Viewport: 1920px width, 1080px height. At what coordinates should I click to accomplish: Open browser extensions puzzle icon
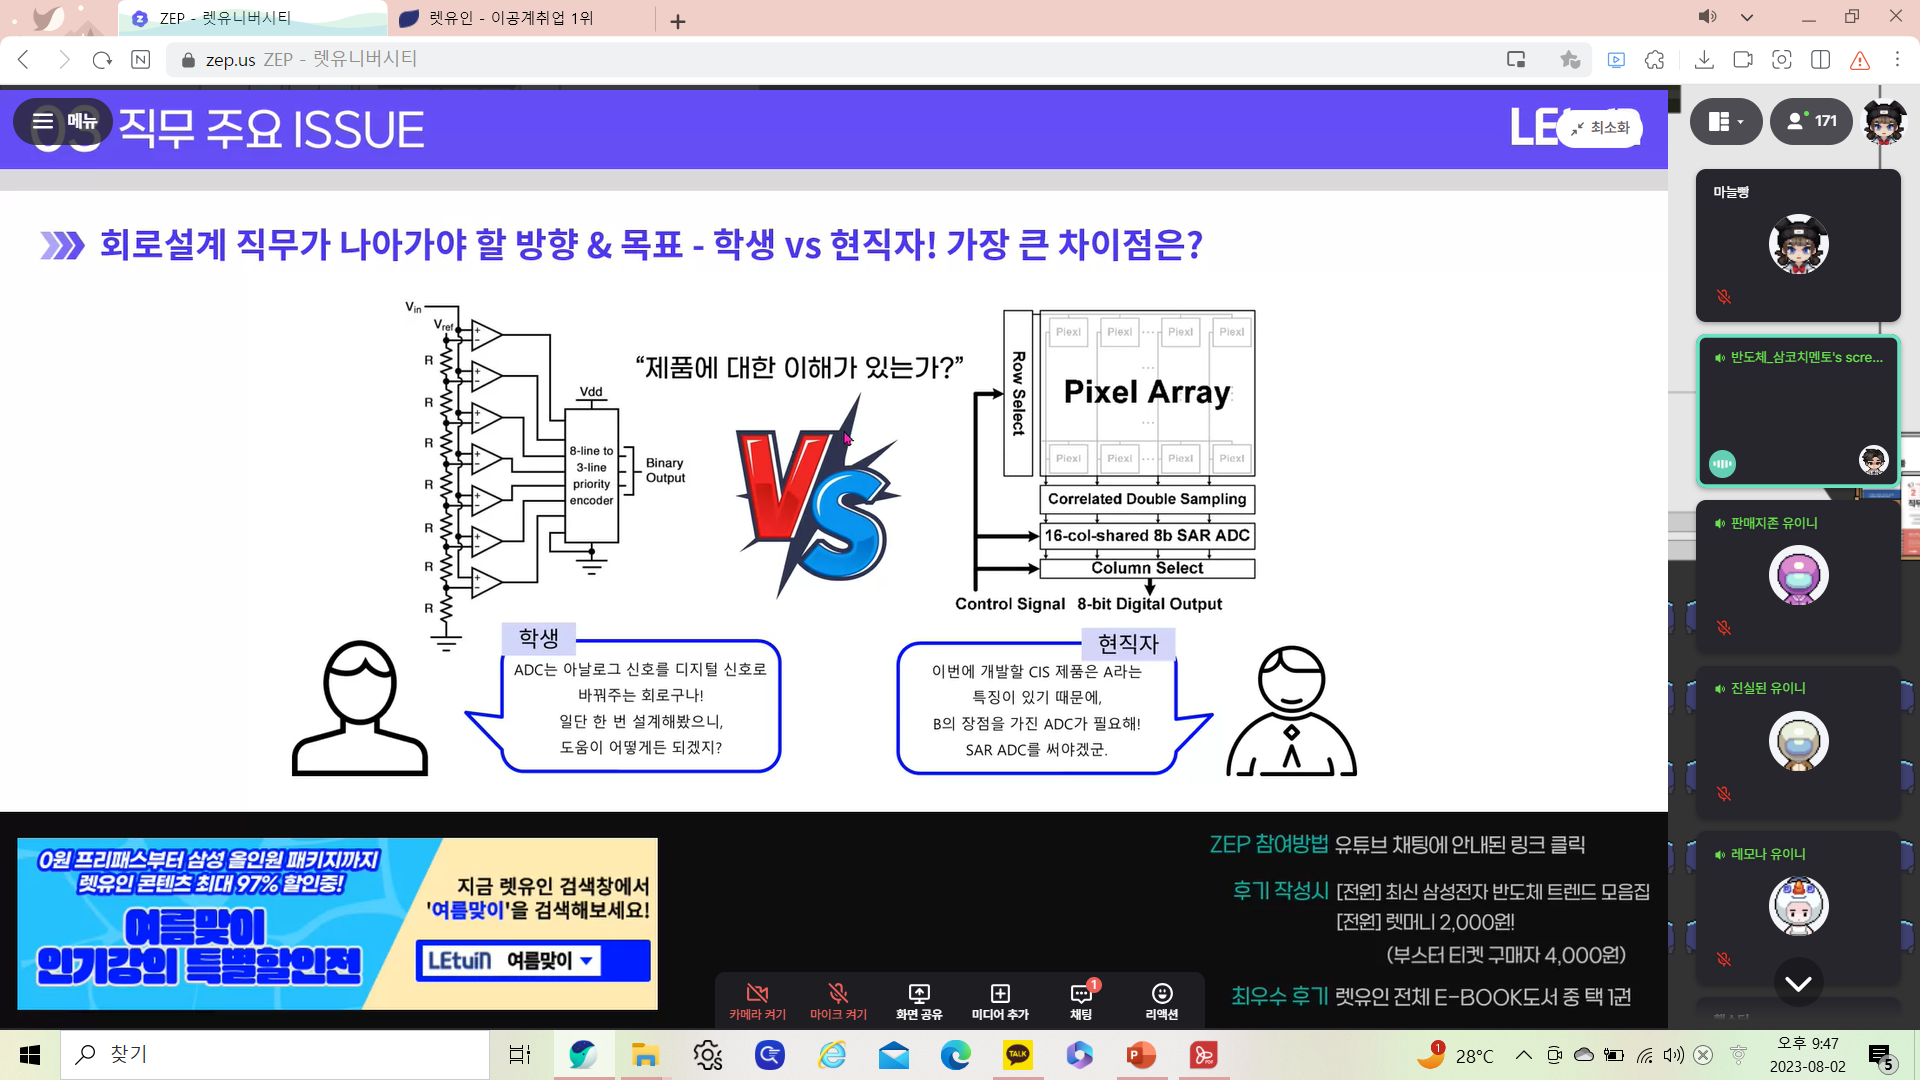click(x=1655, y=60)
